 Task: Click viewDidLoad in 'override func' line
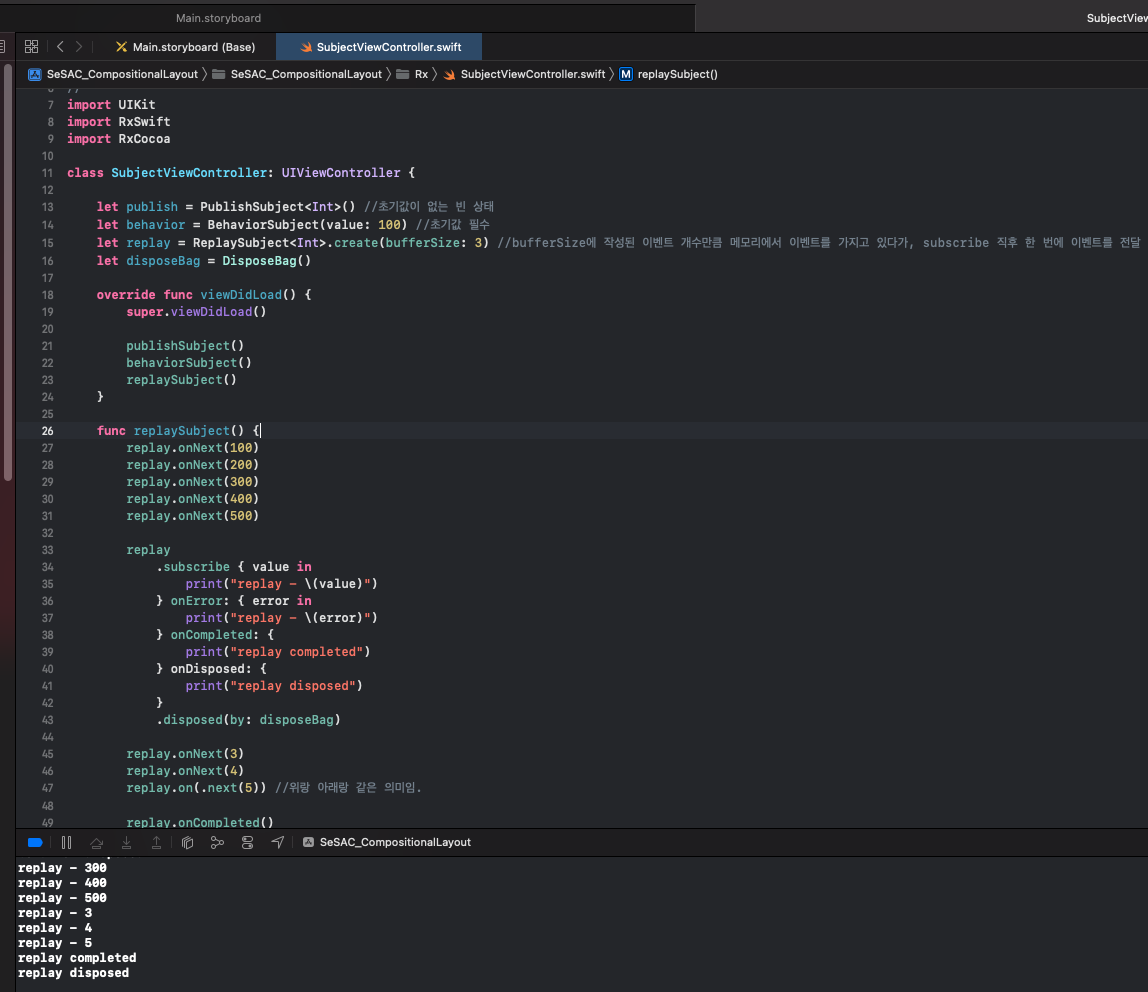click(x=241, y=295)
